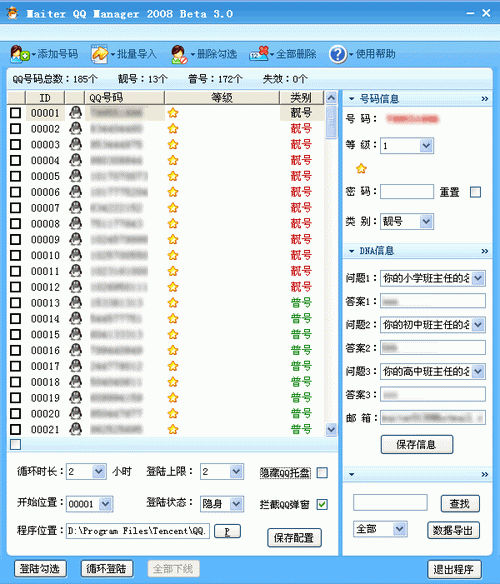Open the 登陆上限 login limit dropdown
Viewport: 500px width, 584px height.
(236, 472)
